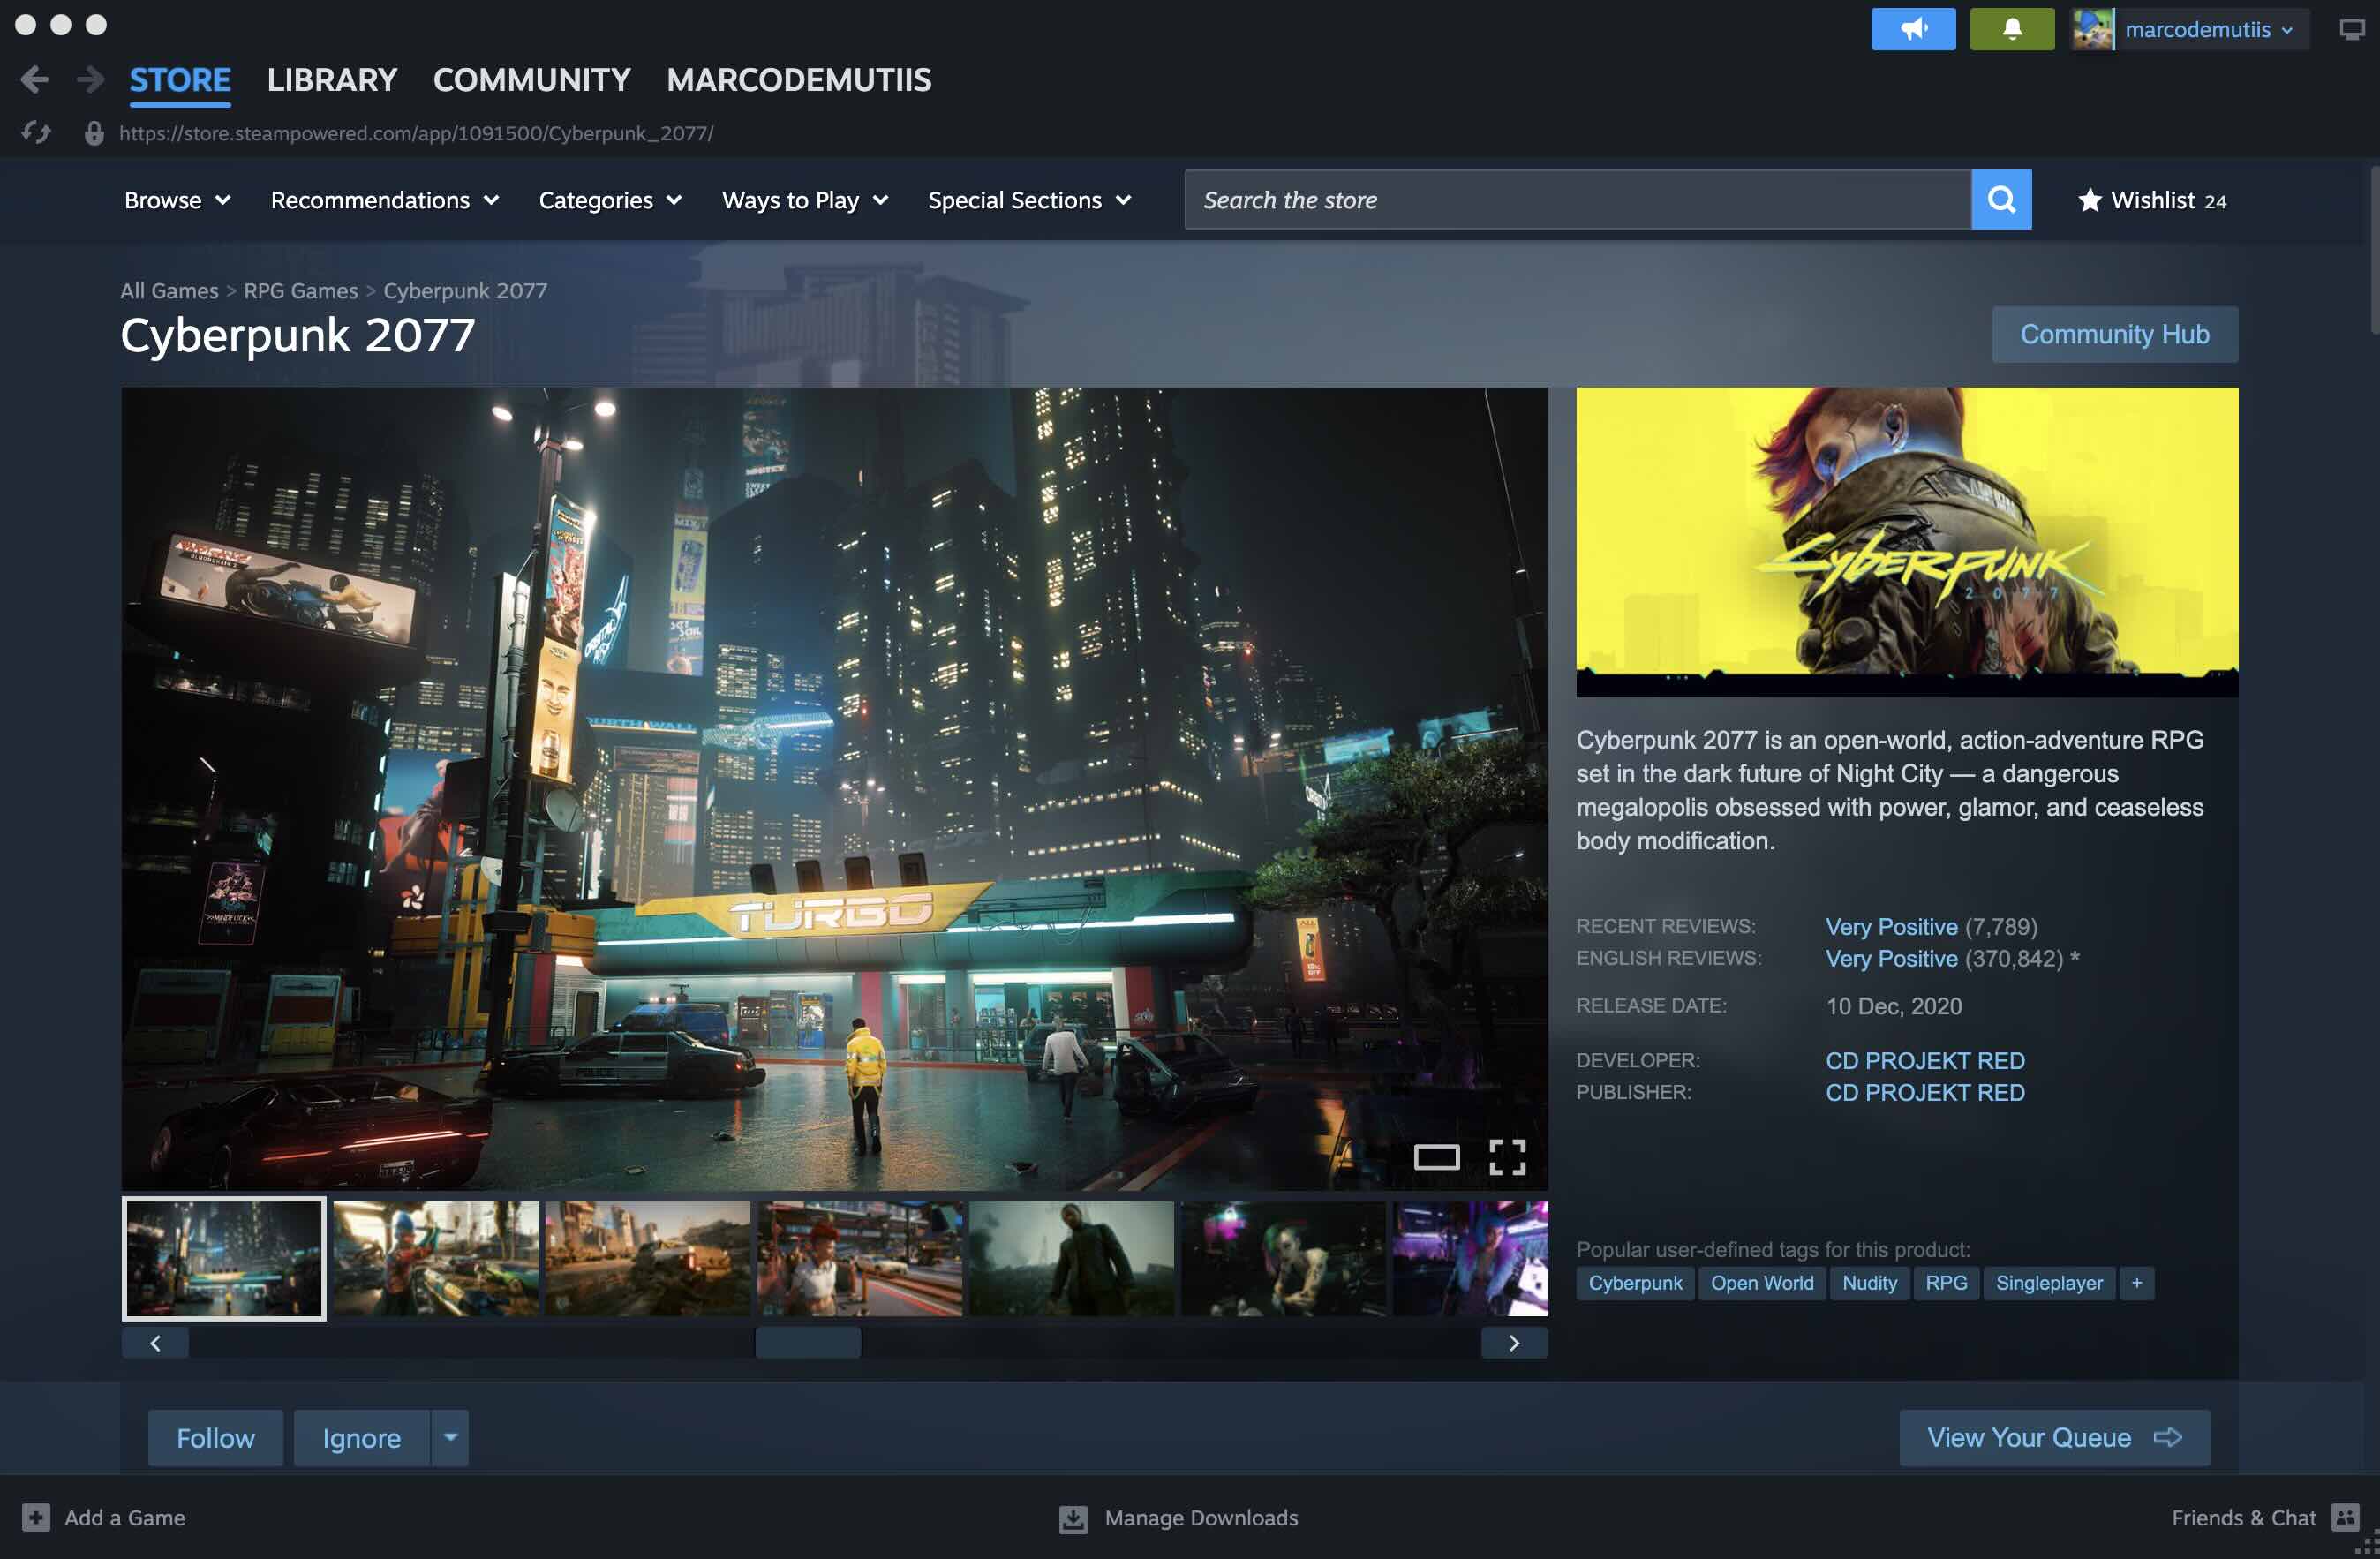Click the magnifier search button
Screen dimensions: 2380x1559
point(2000,200)
